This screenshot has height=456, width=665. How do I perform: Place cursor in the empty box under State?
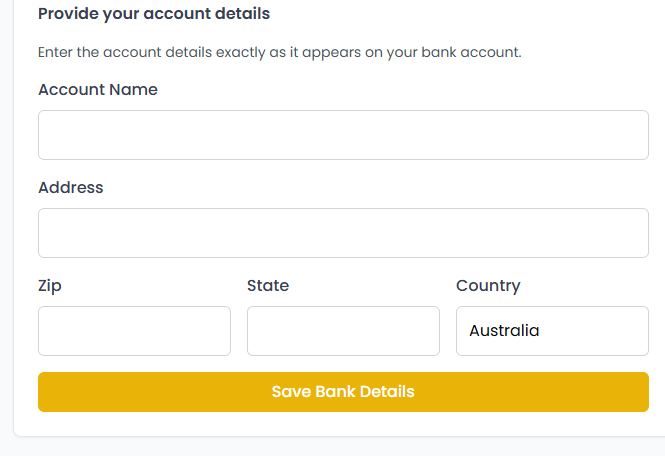(x=343, y=331)
